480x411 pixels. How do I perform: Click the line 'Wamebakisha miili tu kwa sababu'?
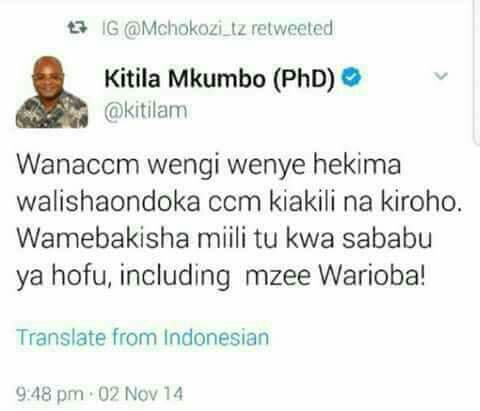(224, 238)
